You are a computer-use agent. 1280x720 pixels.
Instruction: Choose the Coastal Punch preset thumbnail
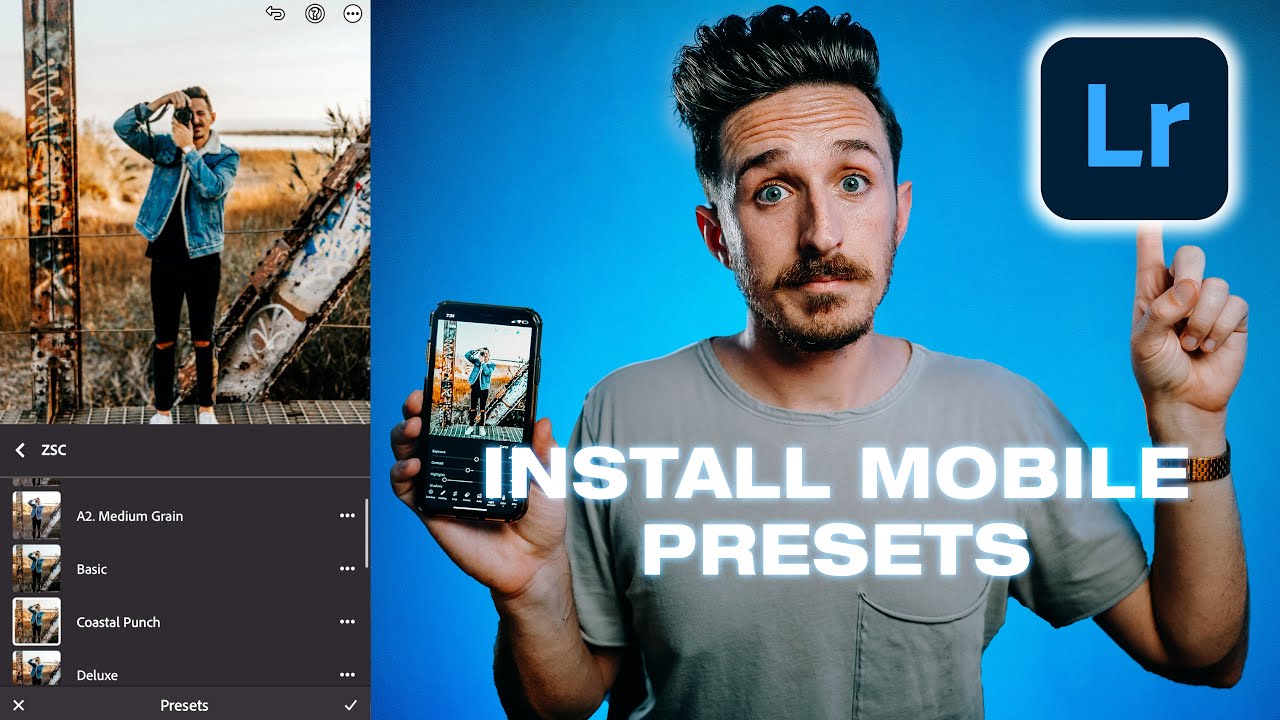pos(36,621)
